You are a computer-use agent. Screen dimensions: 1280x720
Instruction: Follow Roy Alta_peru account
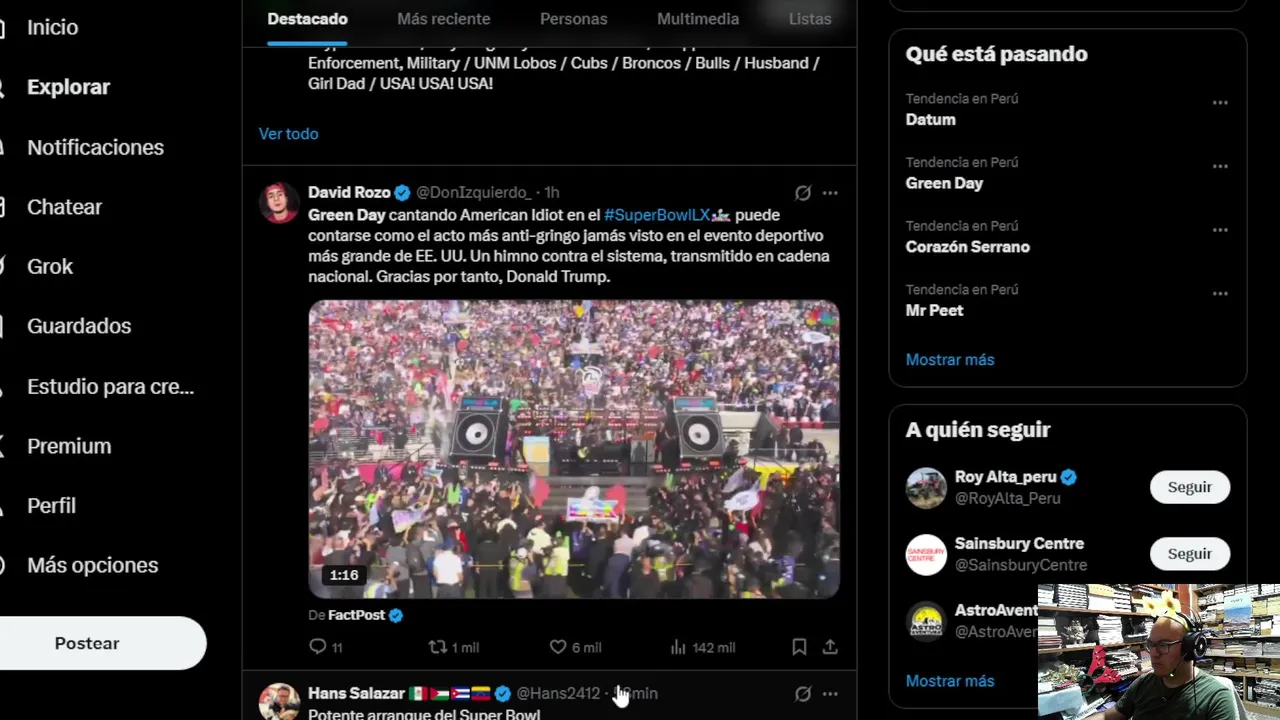point(1190,487)
